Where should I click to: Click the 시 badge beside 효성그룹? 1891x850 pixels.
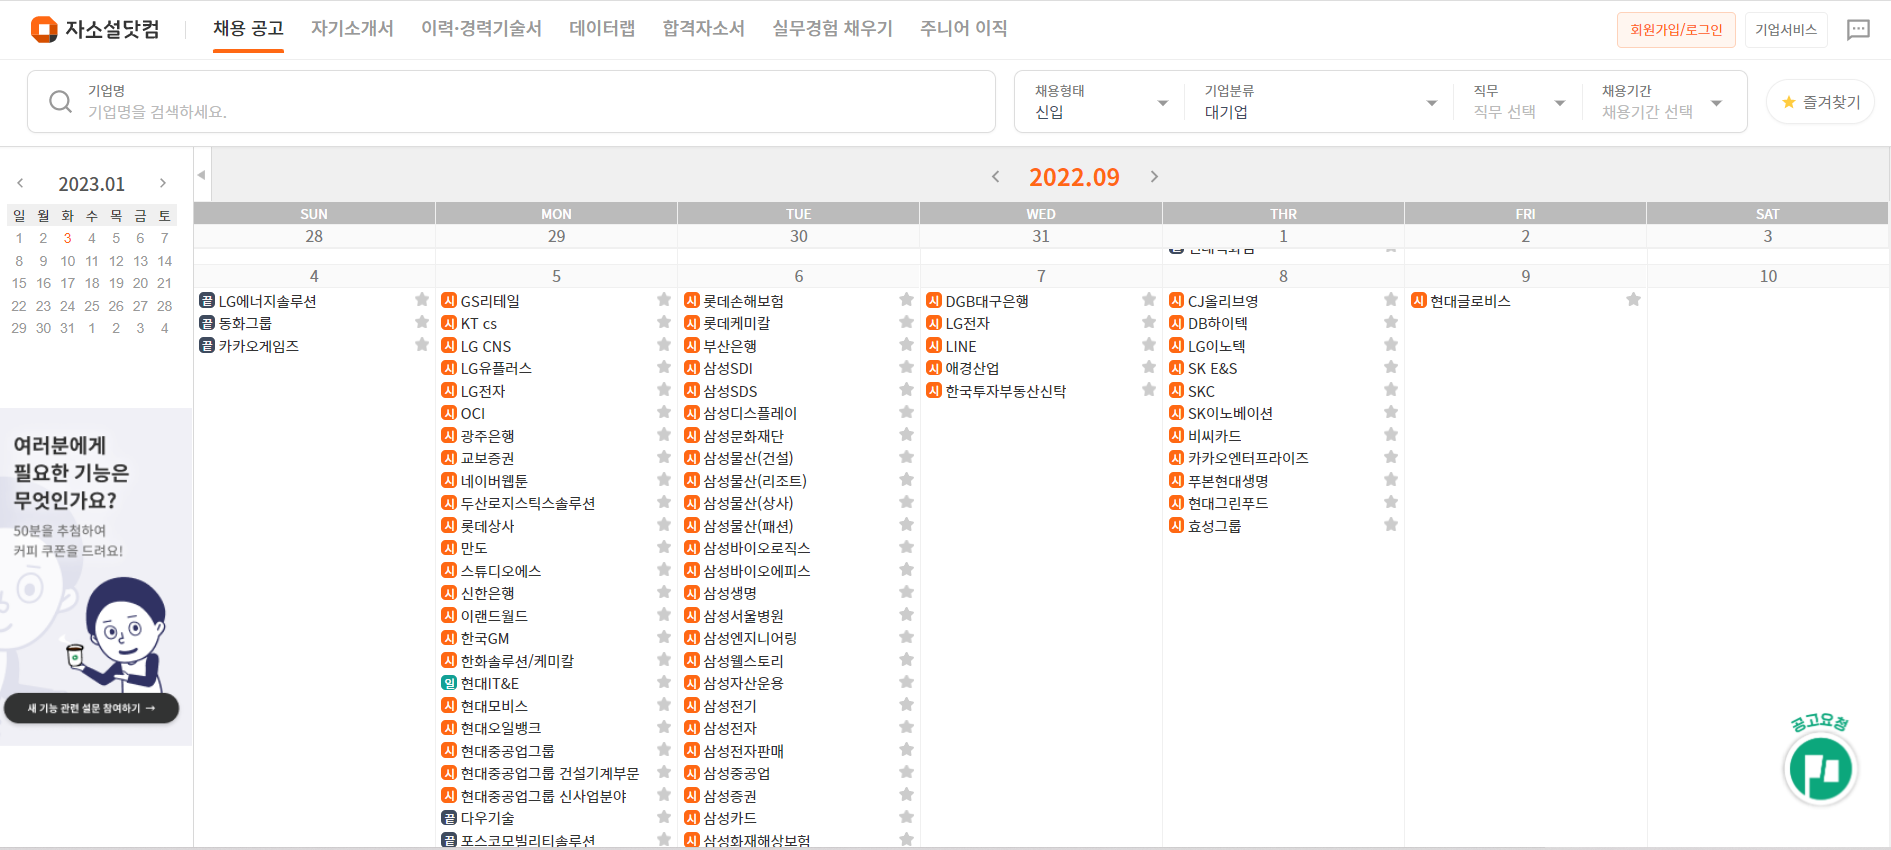tap(1177, 525)
